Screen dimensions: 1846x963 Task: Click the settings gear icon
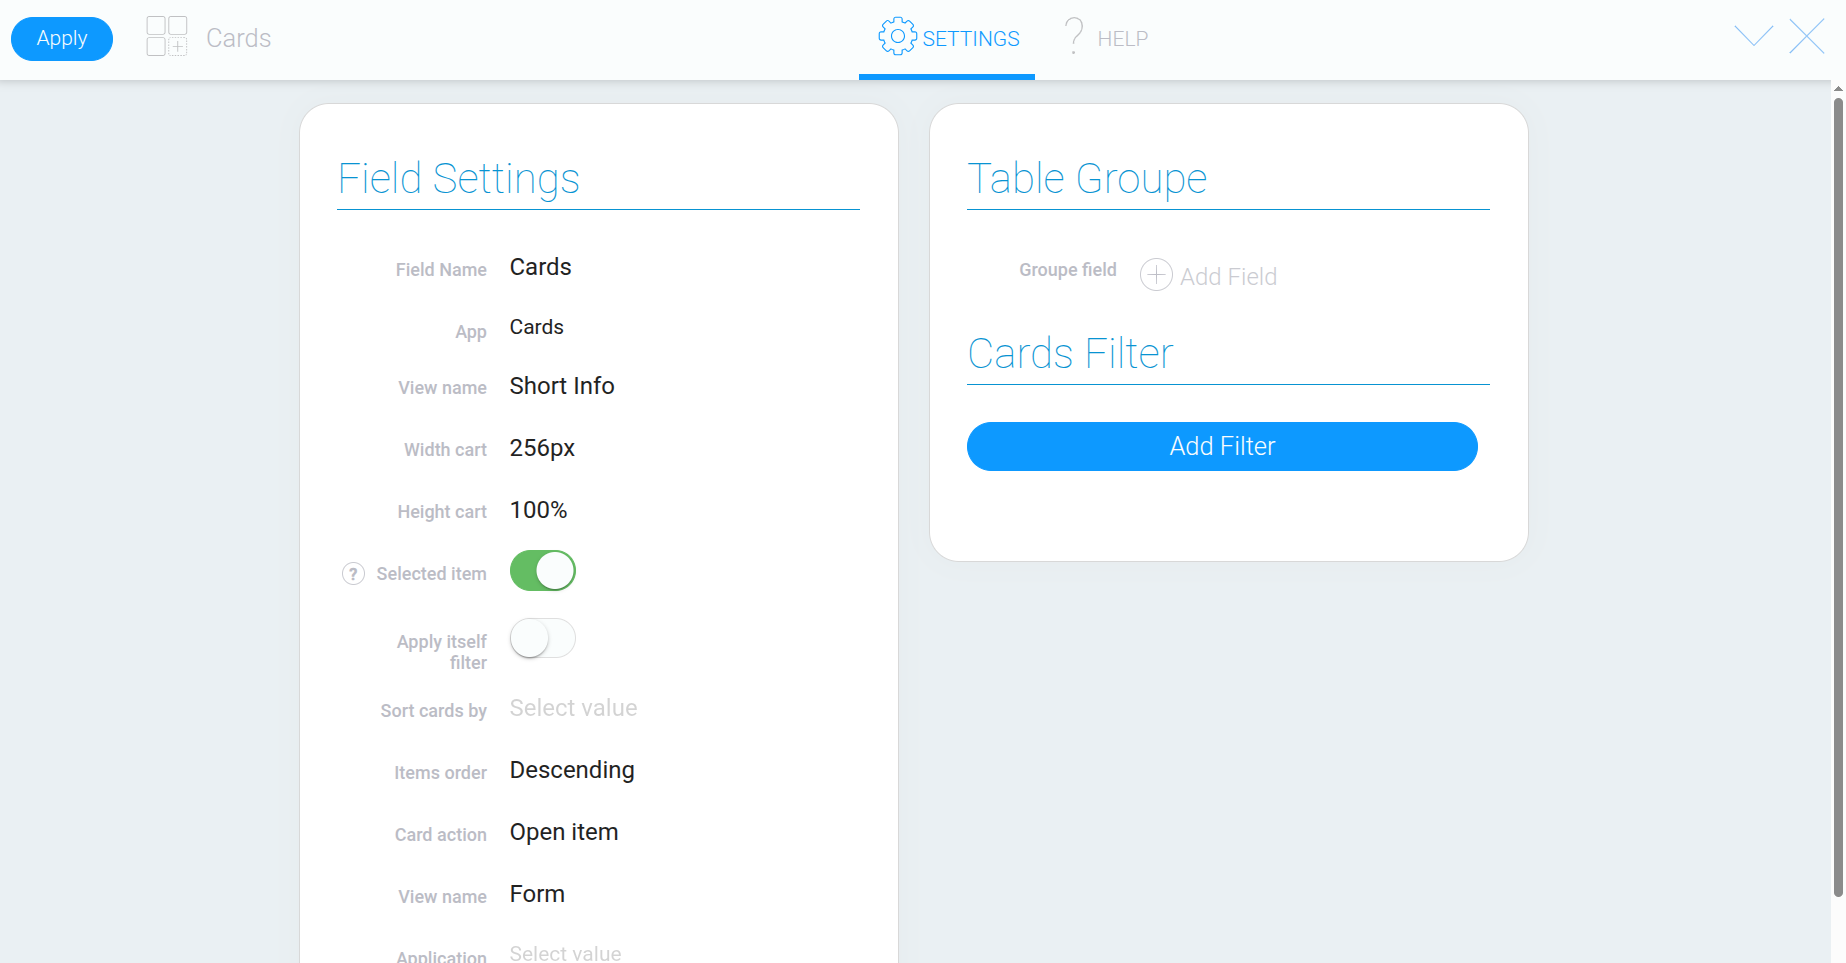coord(897,36)
